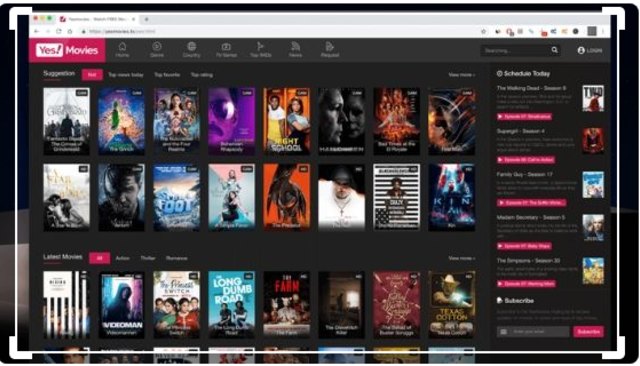This screenshot has height=366, width=640.
Task: Bookmark this page with the star icon
Action: point(484,31)
